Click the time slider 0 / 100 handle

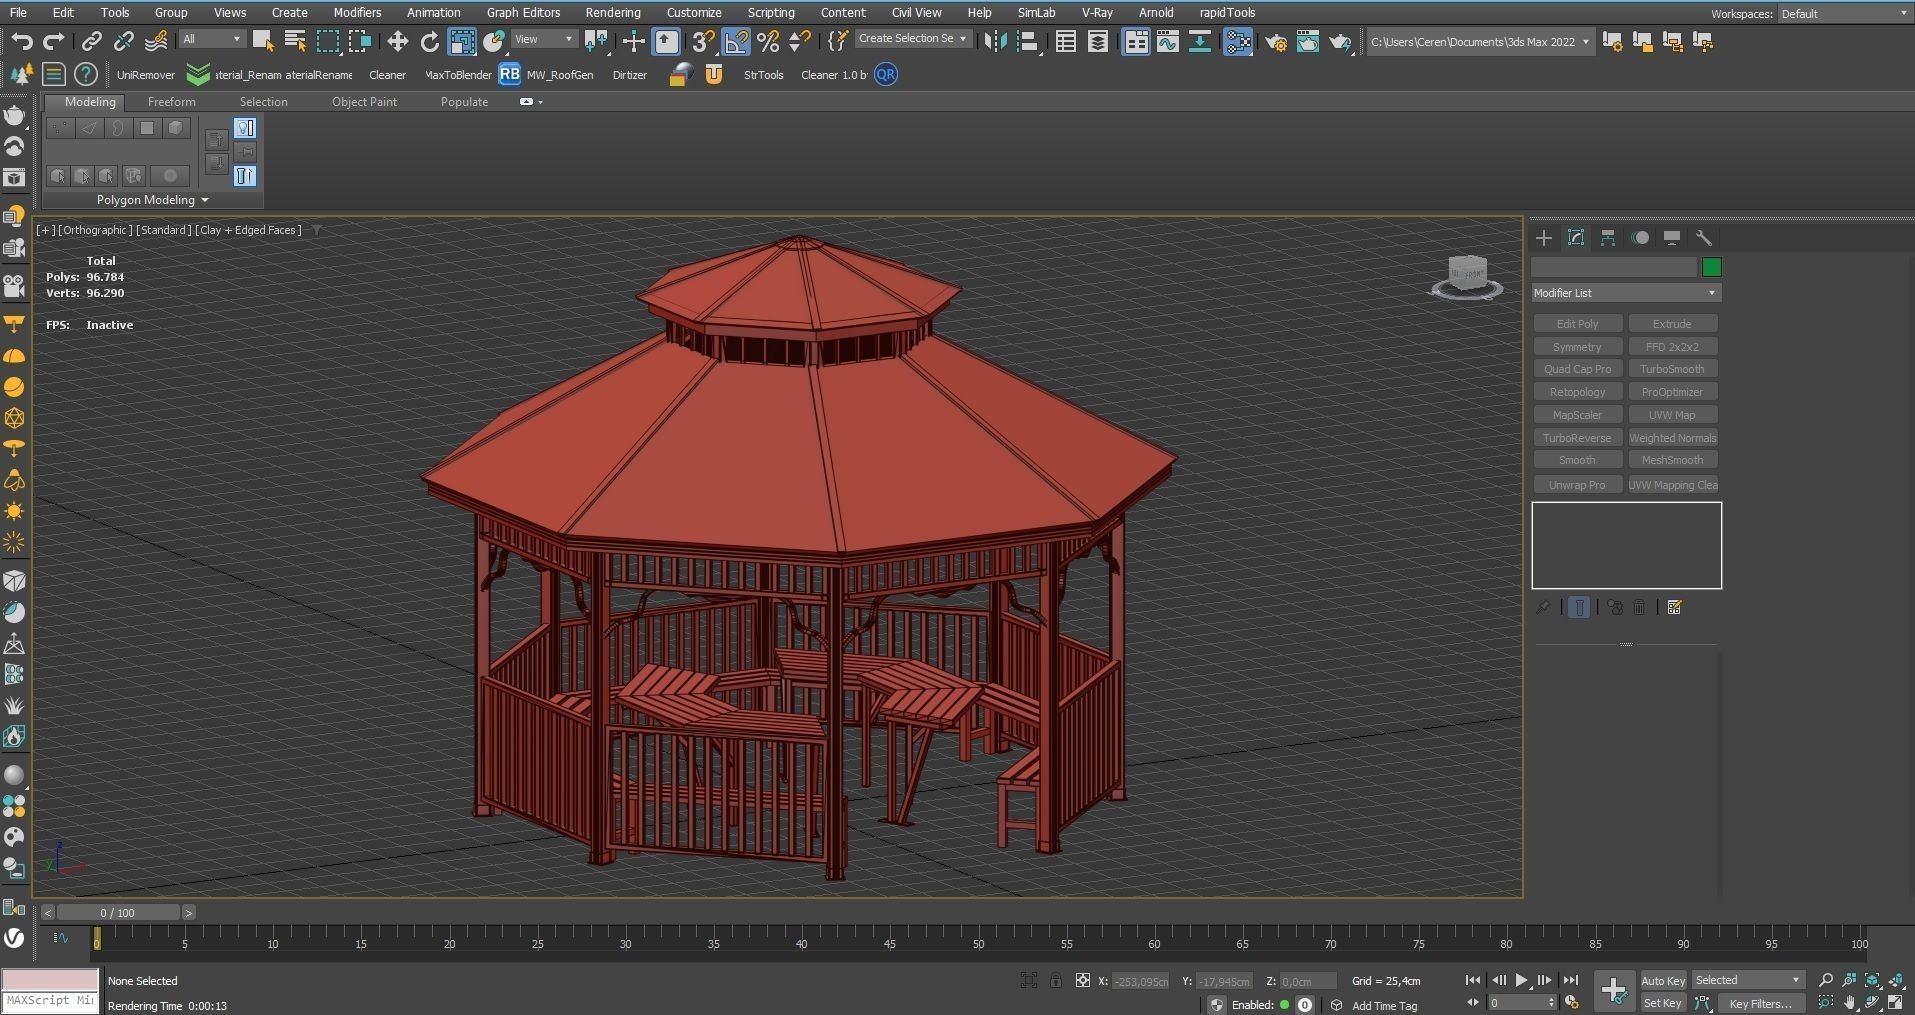click(x=118, y=912)
